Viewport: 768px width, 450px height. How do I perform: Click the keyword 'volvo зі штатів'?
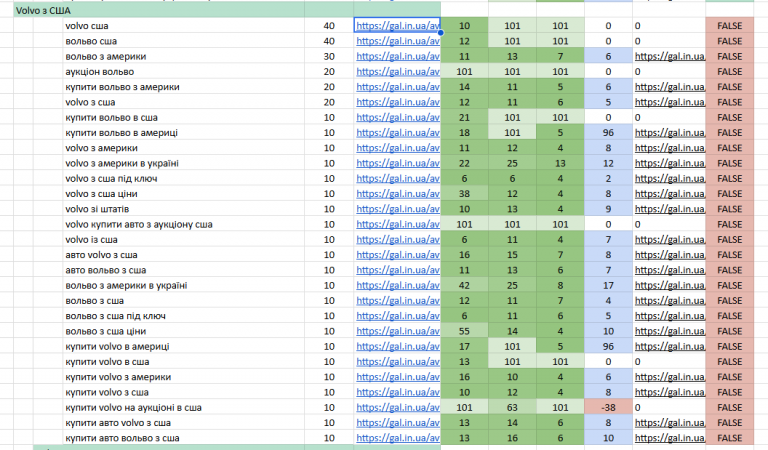tap(97, 209)
